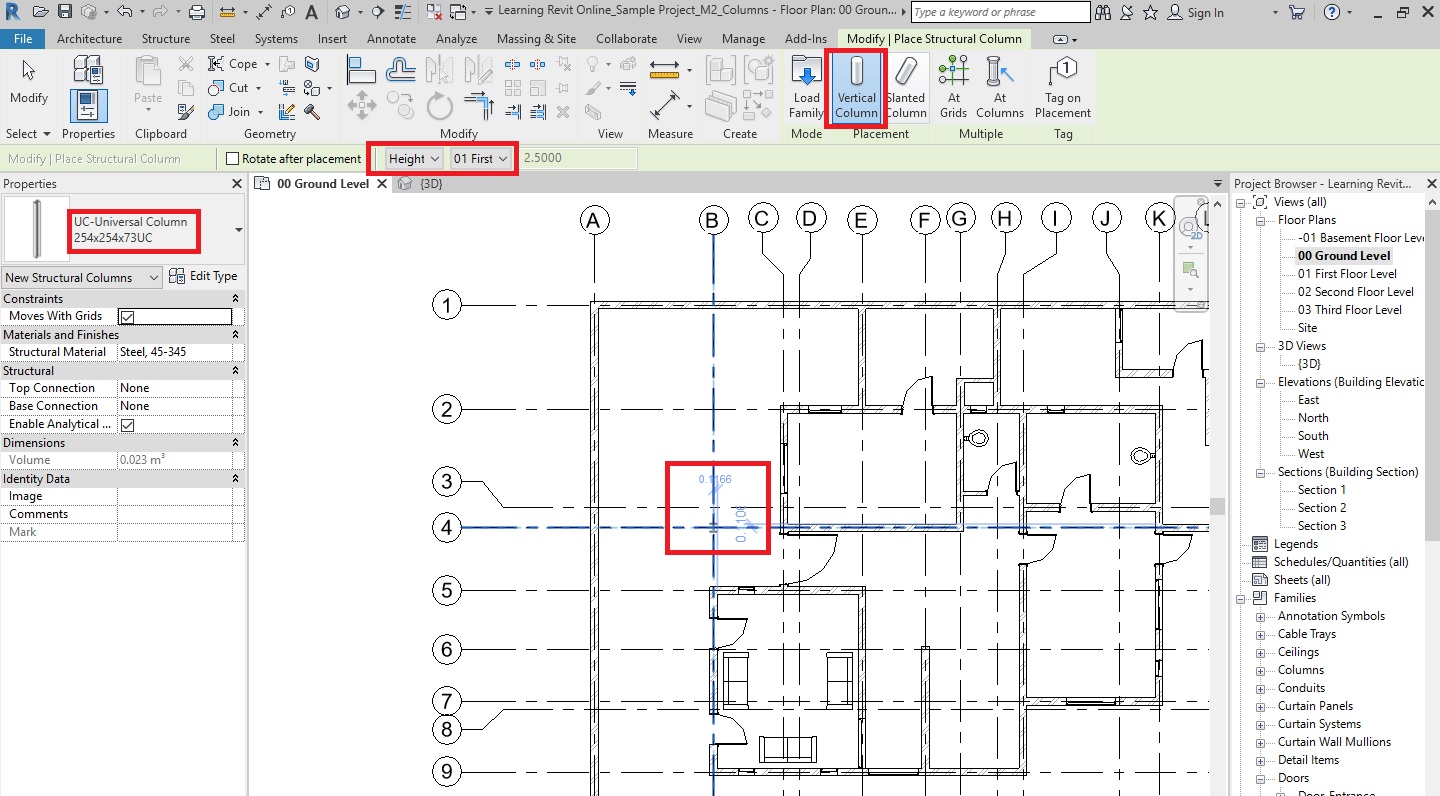The width and height of the screenshot is (1440, 796).
Task: Enable Tag on Placement
Action: click(1063, 87)
